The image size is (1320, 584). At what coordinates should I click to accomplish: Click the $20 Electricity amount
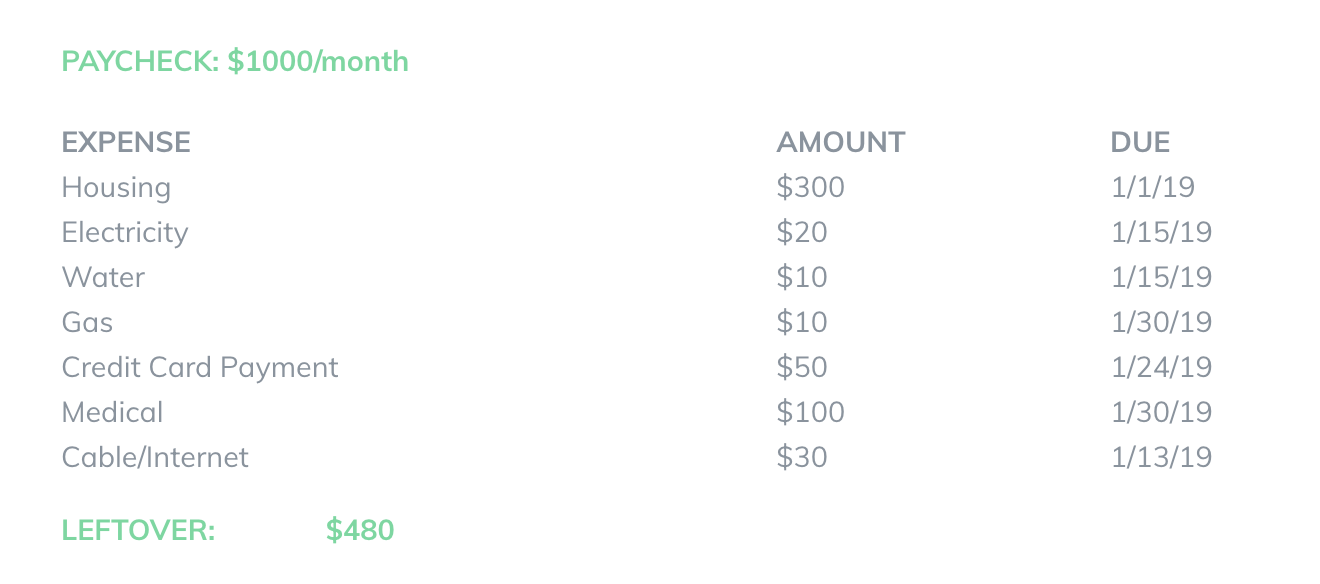pos(802,232)
